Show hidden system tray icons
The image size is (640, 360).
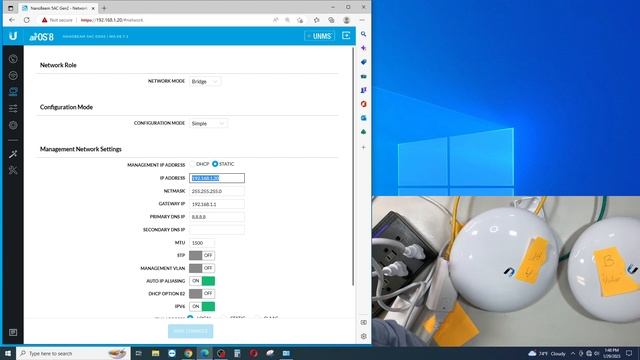(x=573, y=353)
